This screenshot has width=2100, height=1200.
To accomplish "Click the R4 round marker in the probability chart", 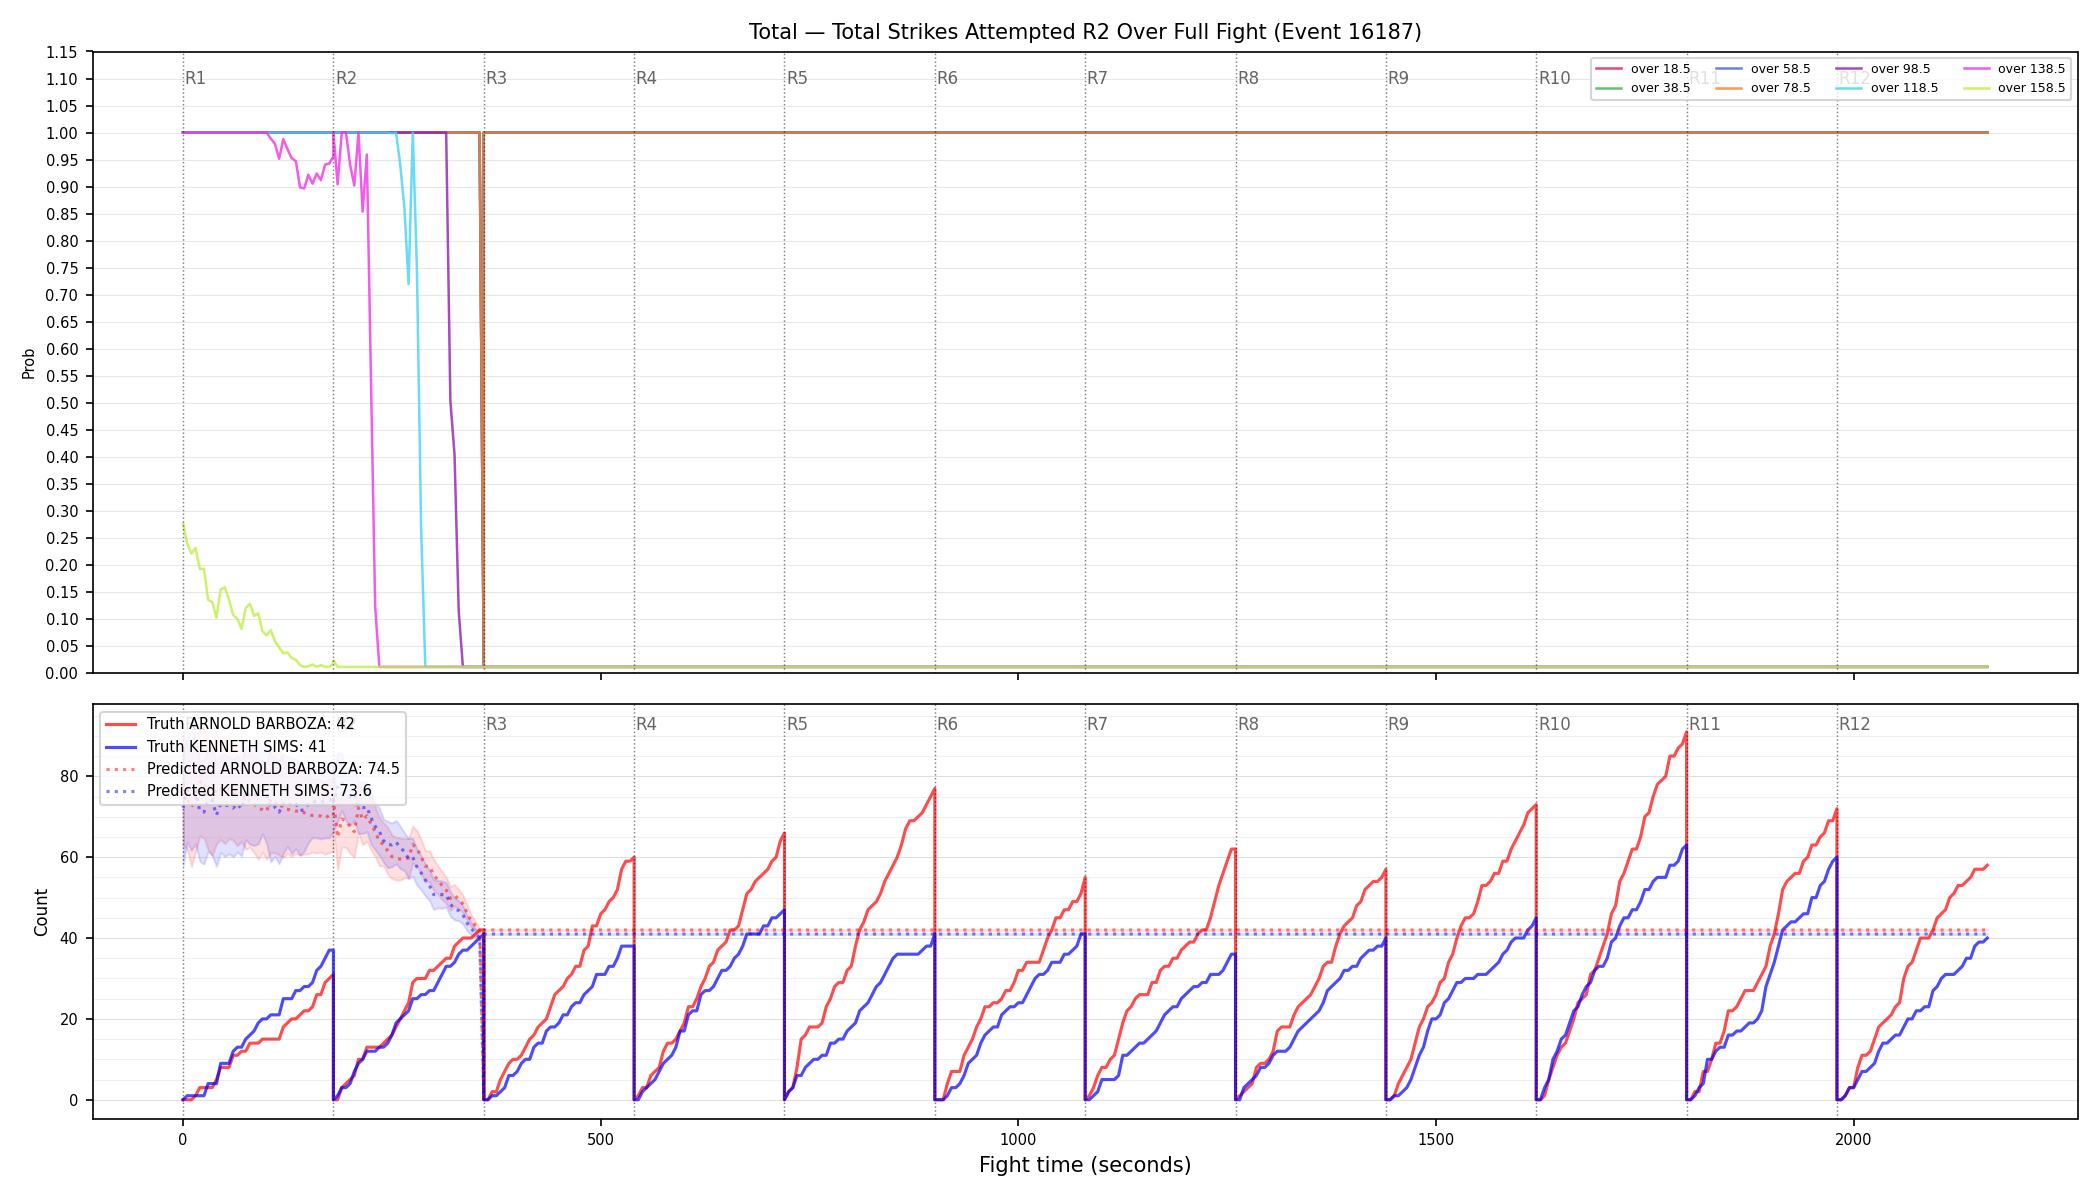I will 646,78.
